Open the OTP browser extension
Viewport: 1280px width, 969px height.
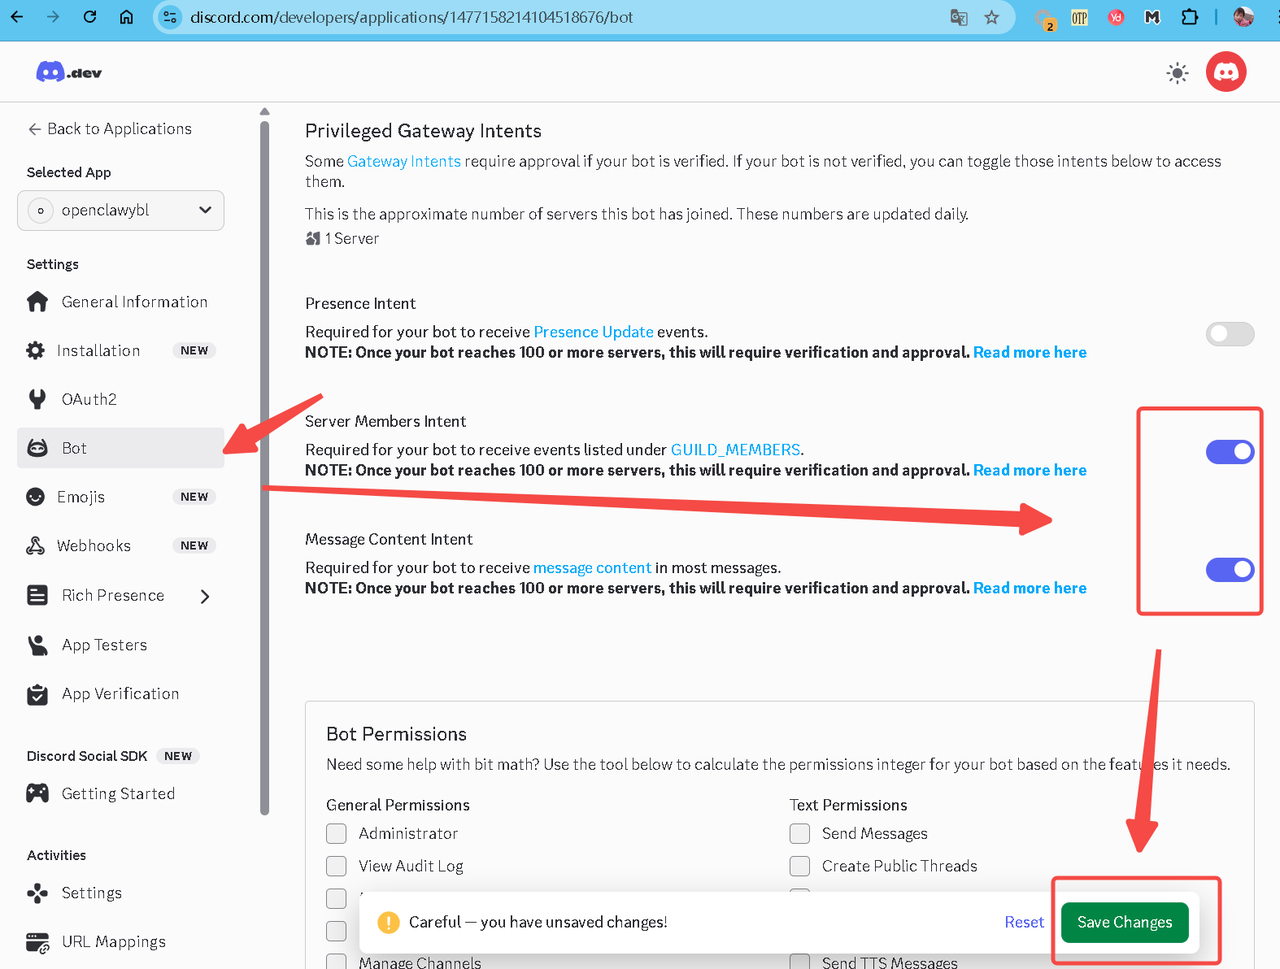click(x=1079, y=17)
